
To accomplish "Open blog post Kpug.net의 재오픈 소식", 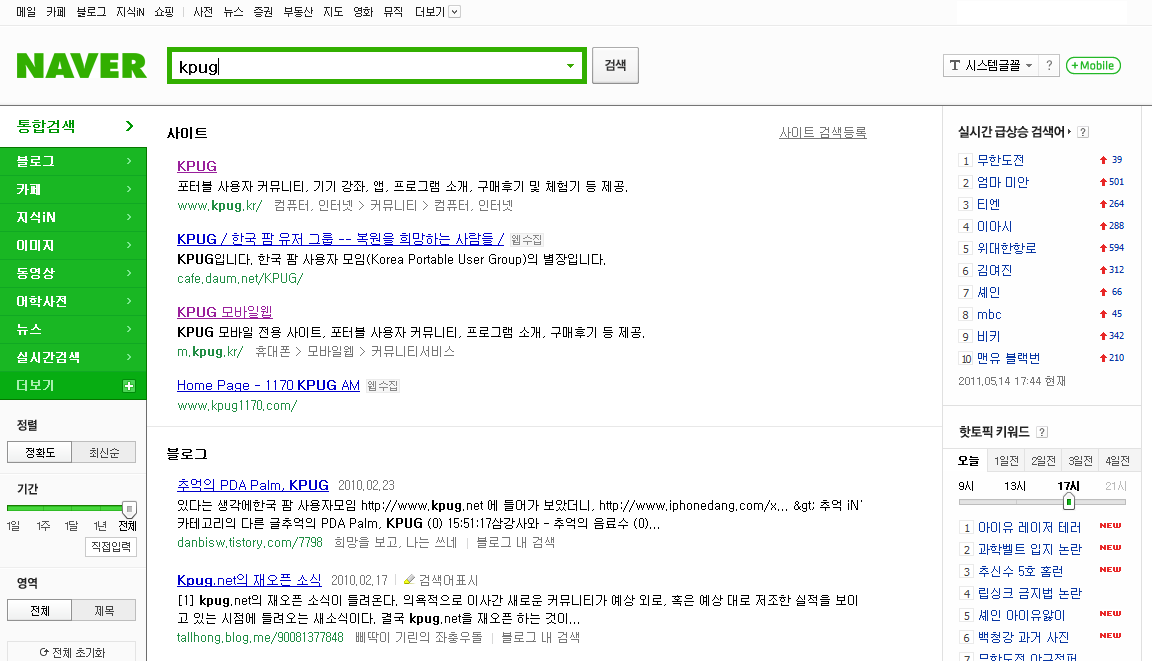I will click(x=249, y=579).
